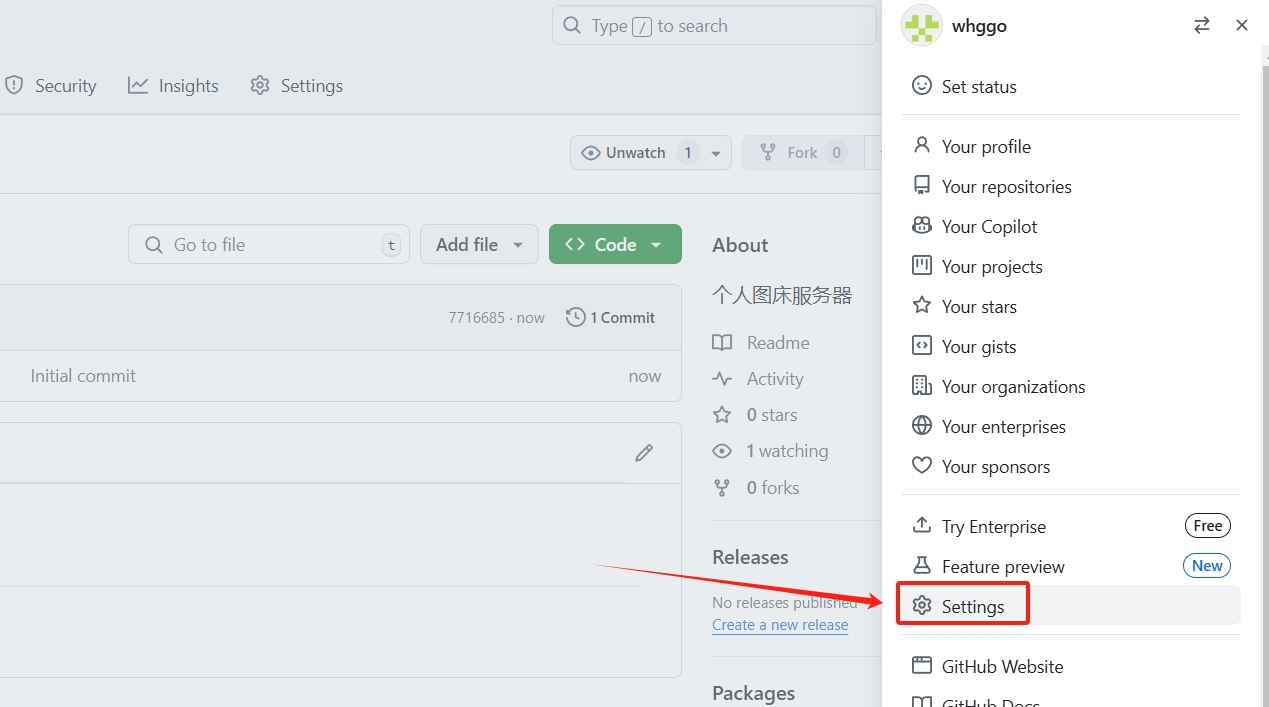
Task: Open Settings in the user menu
Action: pos(972,607)
